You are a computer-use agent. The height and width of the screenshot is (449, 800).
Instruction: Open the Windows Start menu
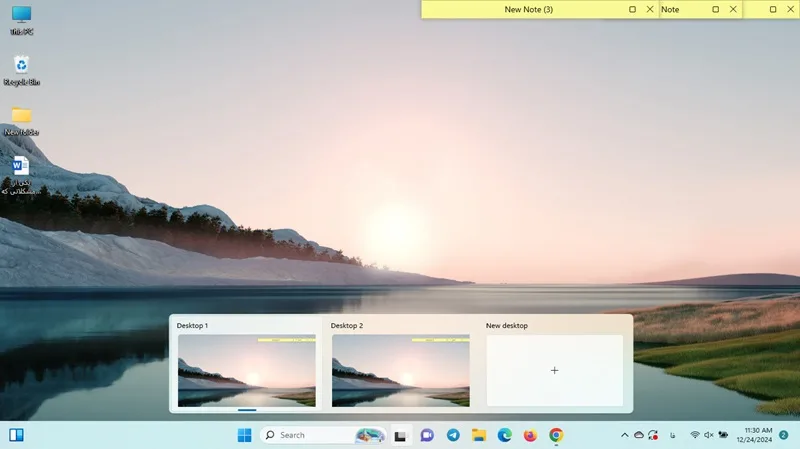[x=244, y=435]
